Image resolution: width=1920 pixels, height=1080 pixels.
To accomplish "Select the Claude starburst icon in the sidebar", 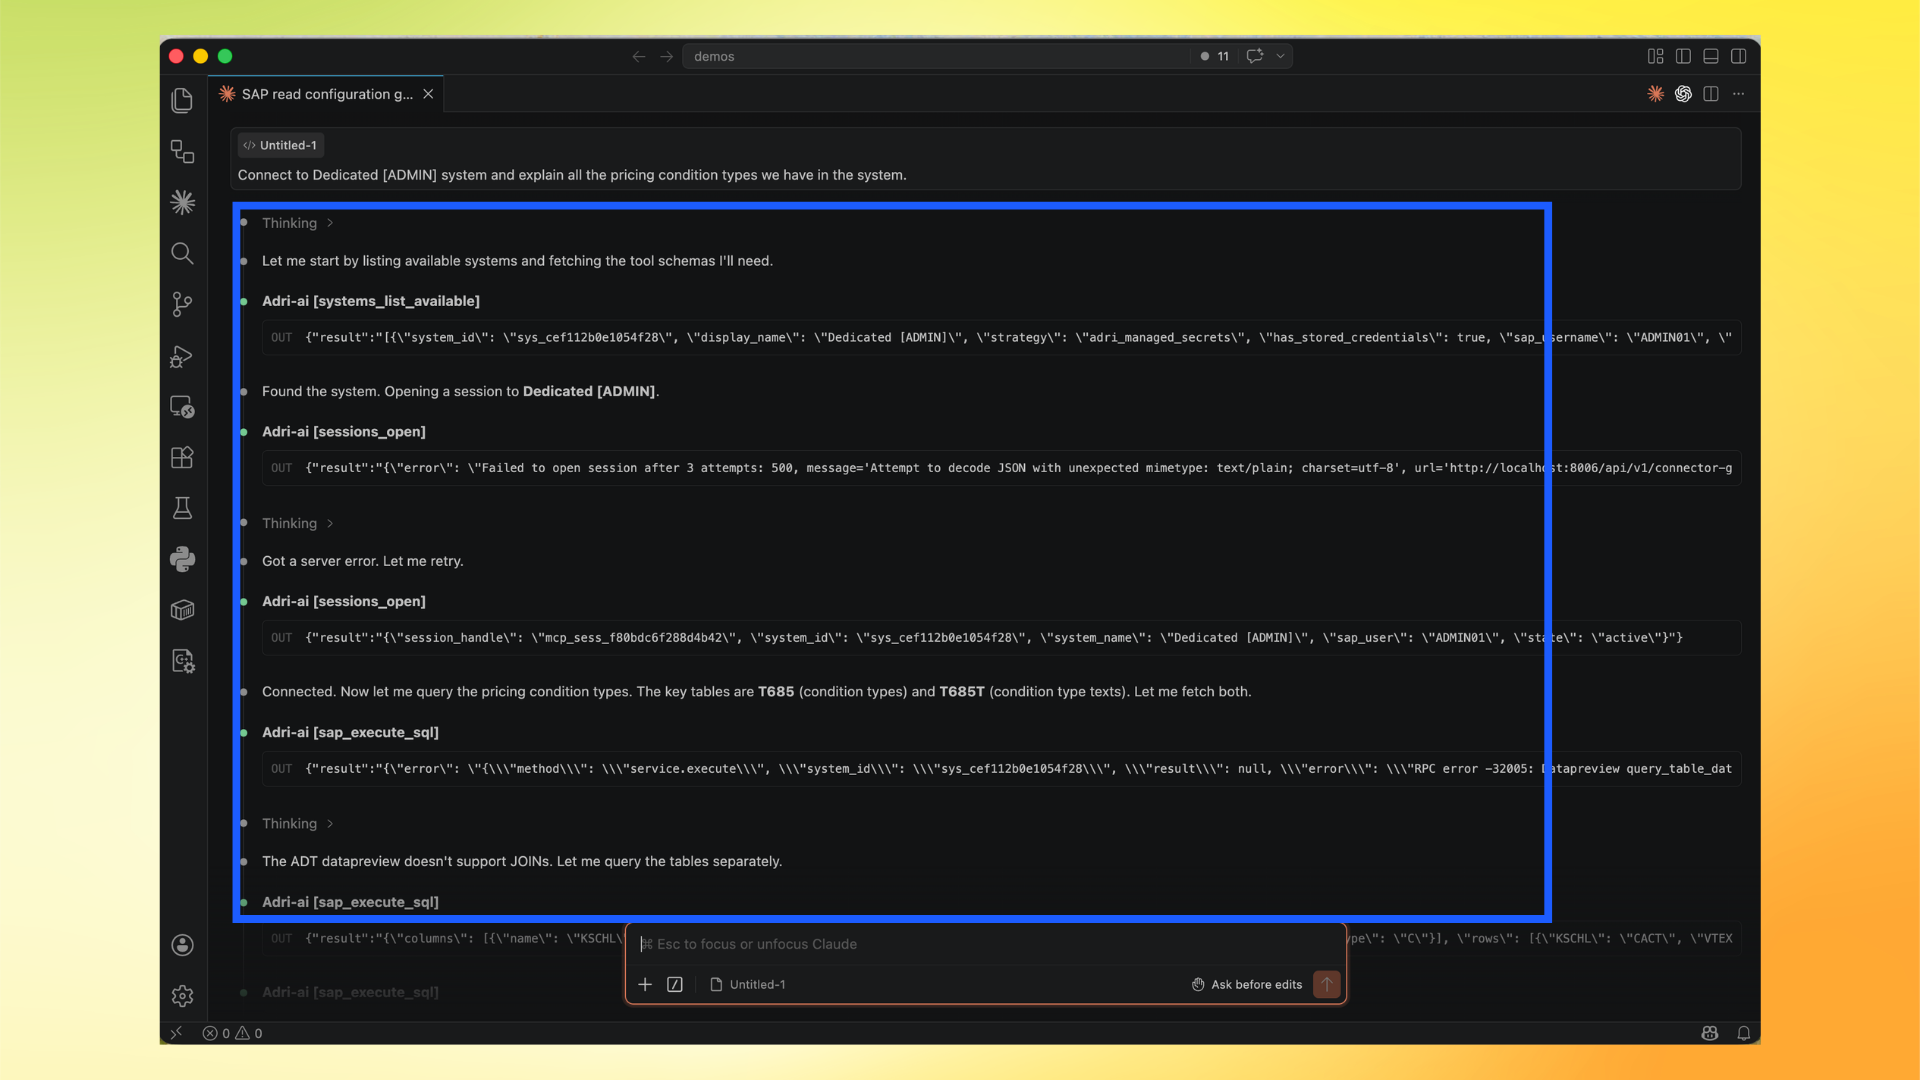I will (x=182, y=202).
